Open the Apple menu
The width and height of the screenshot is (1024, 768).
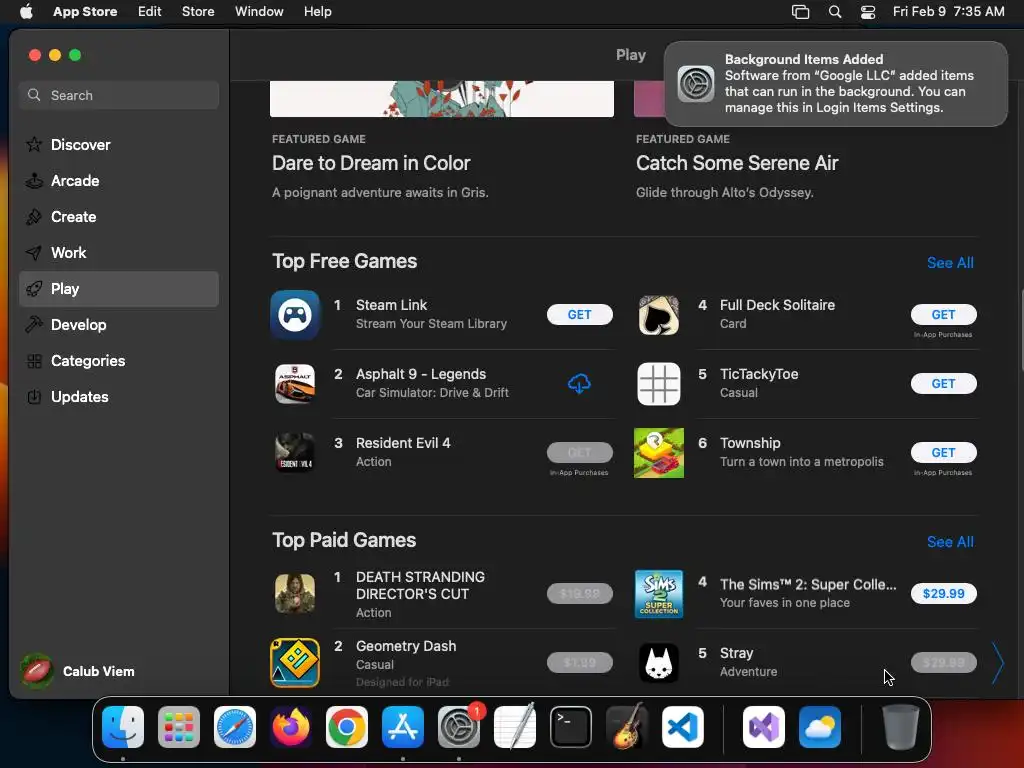26,12
